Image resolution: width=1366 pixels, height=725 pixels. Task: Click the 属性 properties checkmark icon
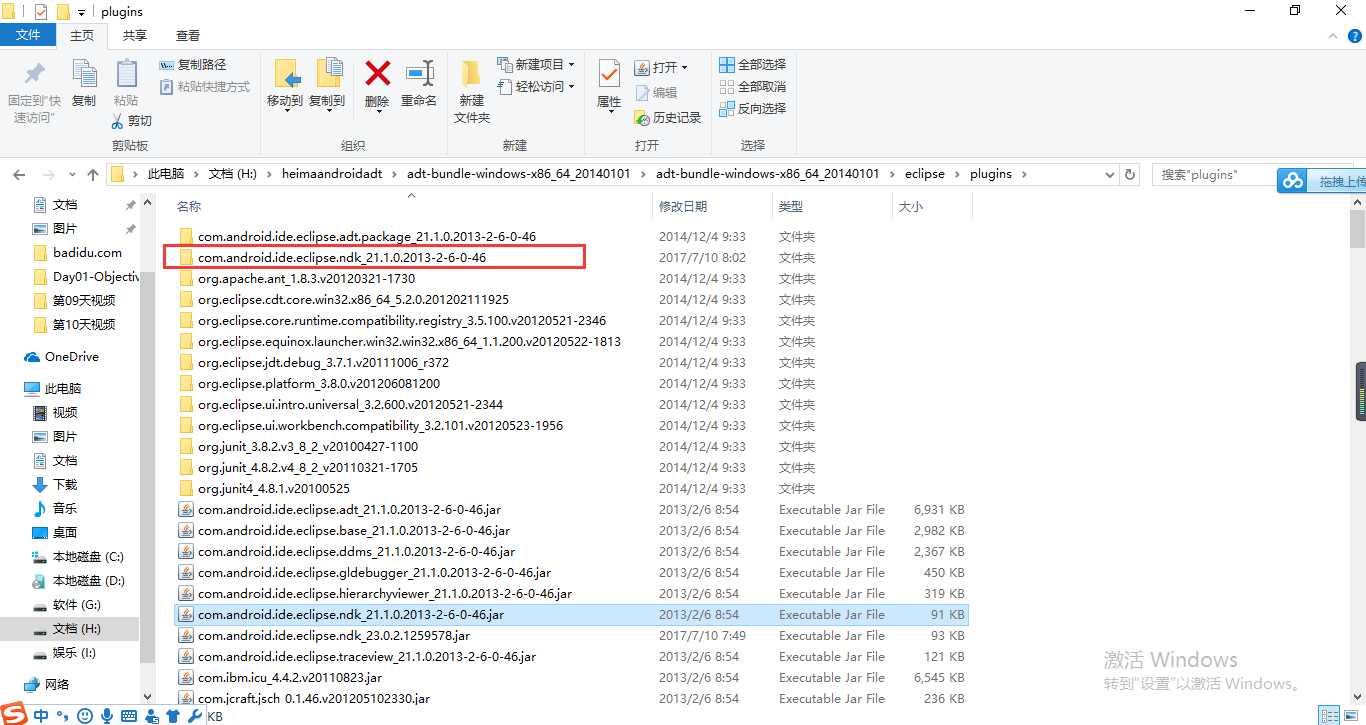point(609,74)
